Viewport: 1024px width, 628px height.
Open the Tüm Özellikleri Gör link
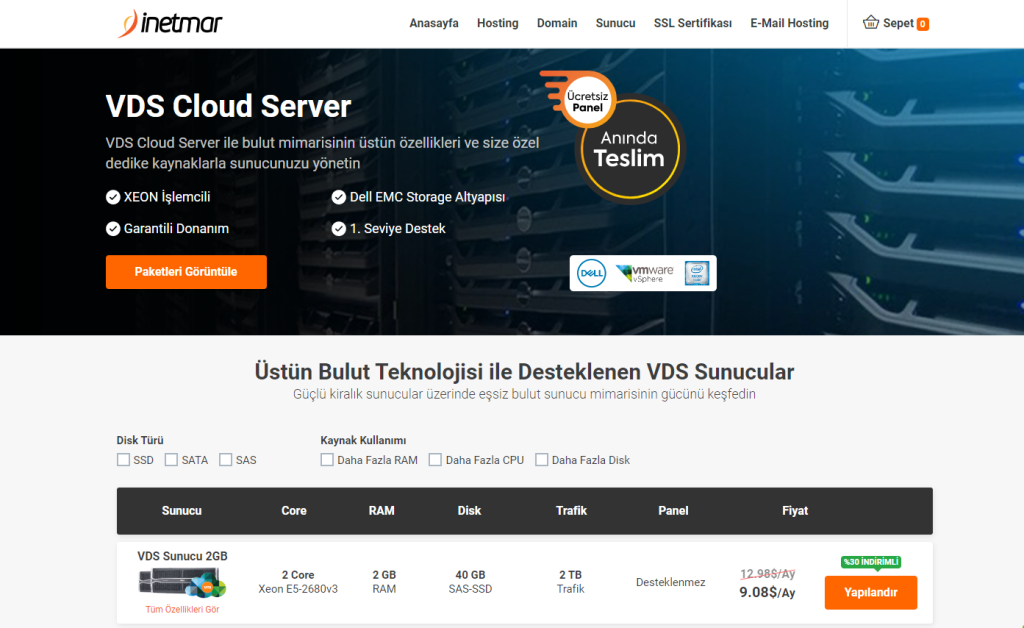pyautogui.click(x=182, y=608)
